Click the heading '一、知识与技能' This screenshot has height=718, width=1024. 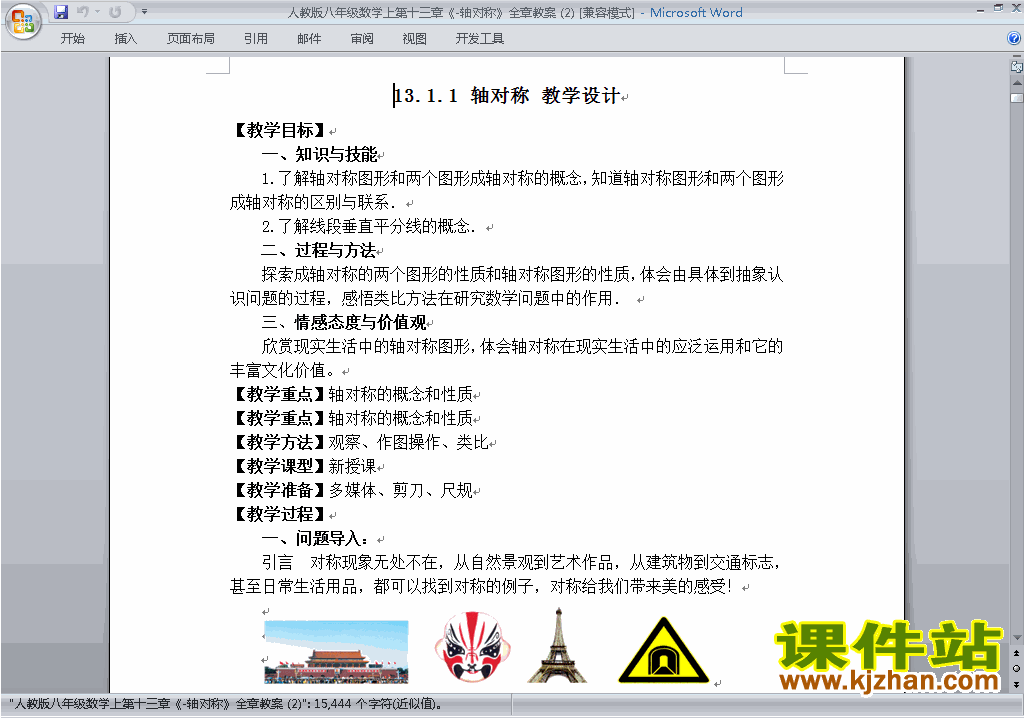pos(319,154)
